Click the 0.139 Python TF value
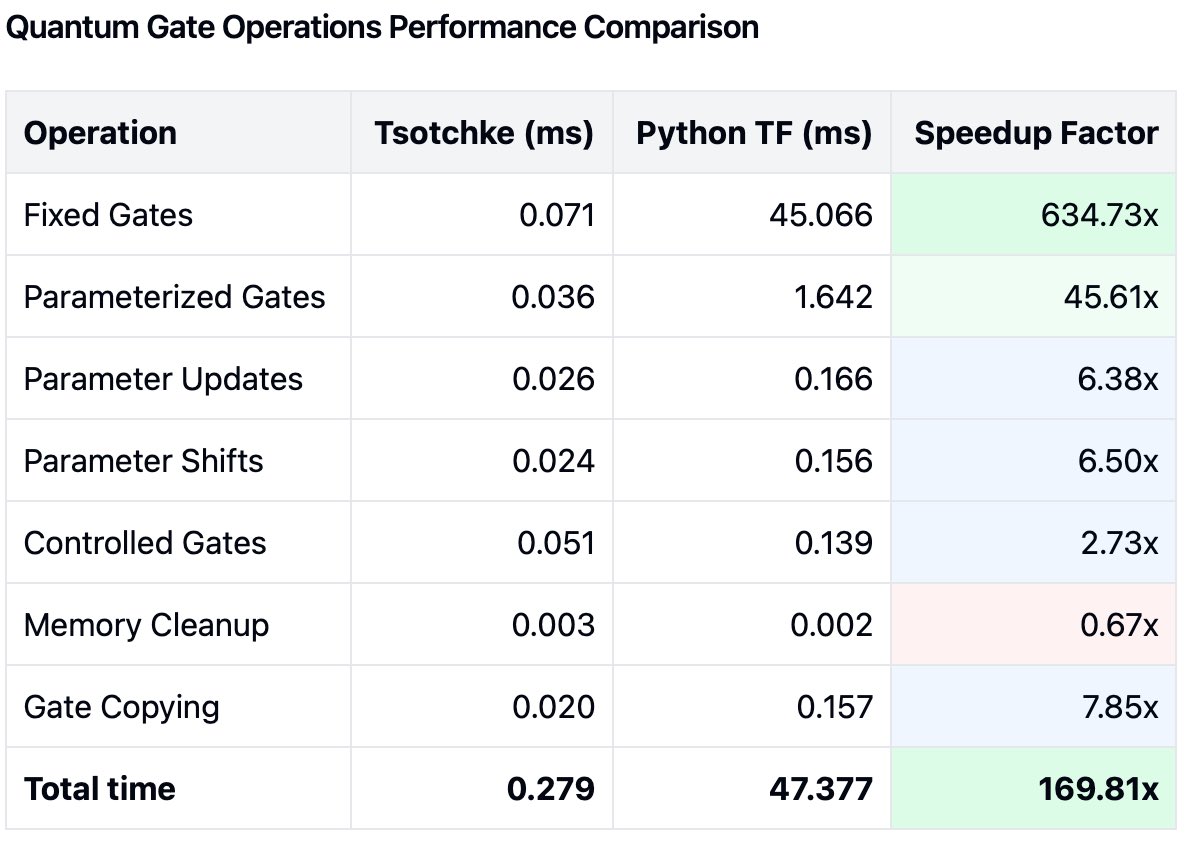1190x842 pixels. click(x=833, y=543)
